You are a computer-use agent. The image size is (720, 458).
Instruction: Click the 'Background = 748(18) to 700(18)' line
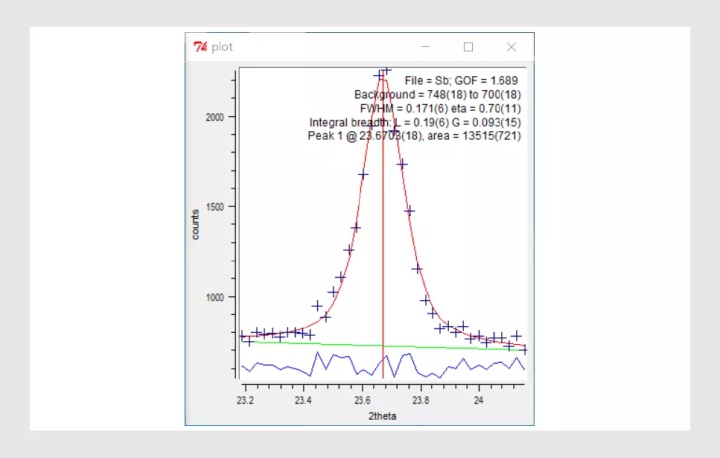[438, 95]
